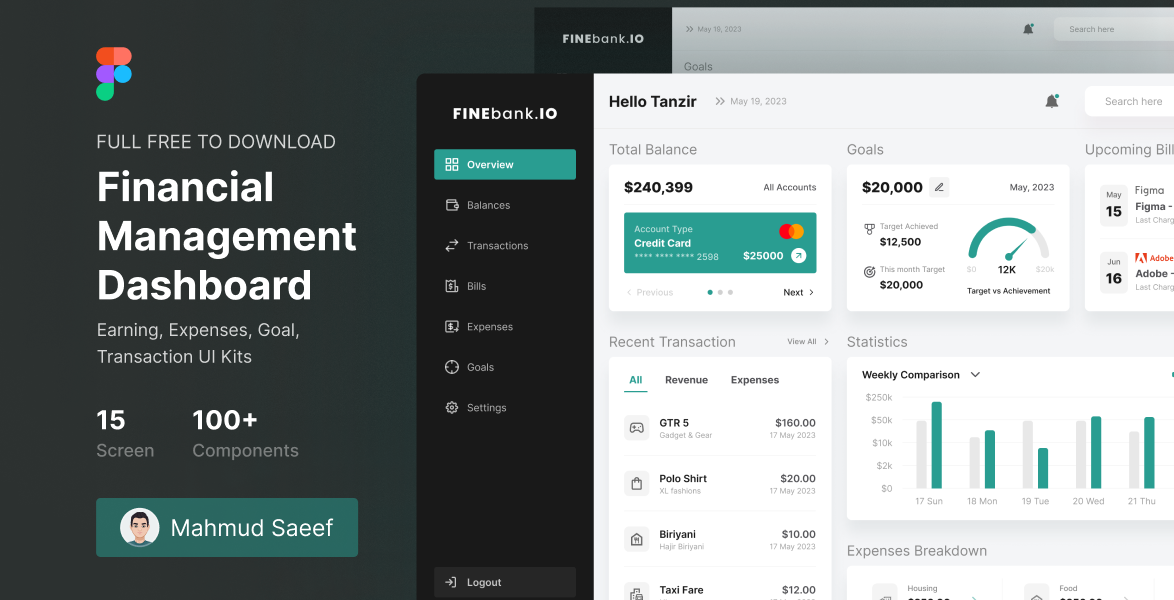Click the gamepad icon beside GTR 5
This screenshot has height=600, width=1174.
pos(637,427)
